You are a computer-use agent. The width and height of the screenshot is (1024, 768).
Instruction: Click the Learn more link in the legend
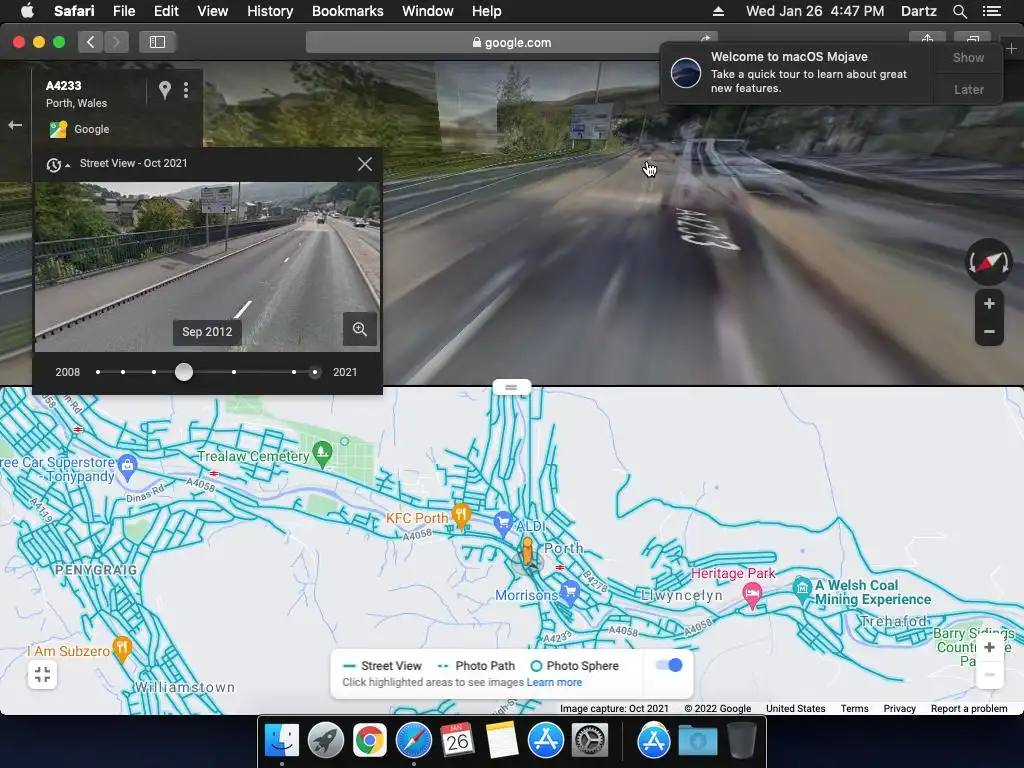[554, 682]
